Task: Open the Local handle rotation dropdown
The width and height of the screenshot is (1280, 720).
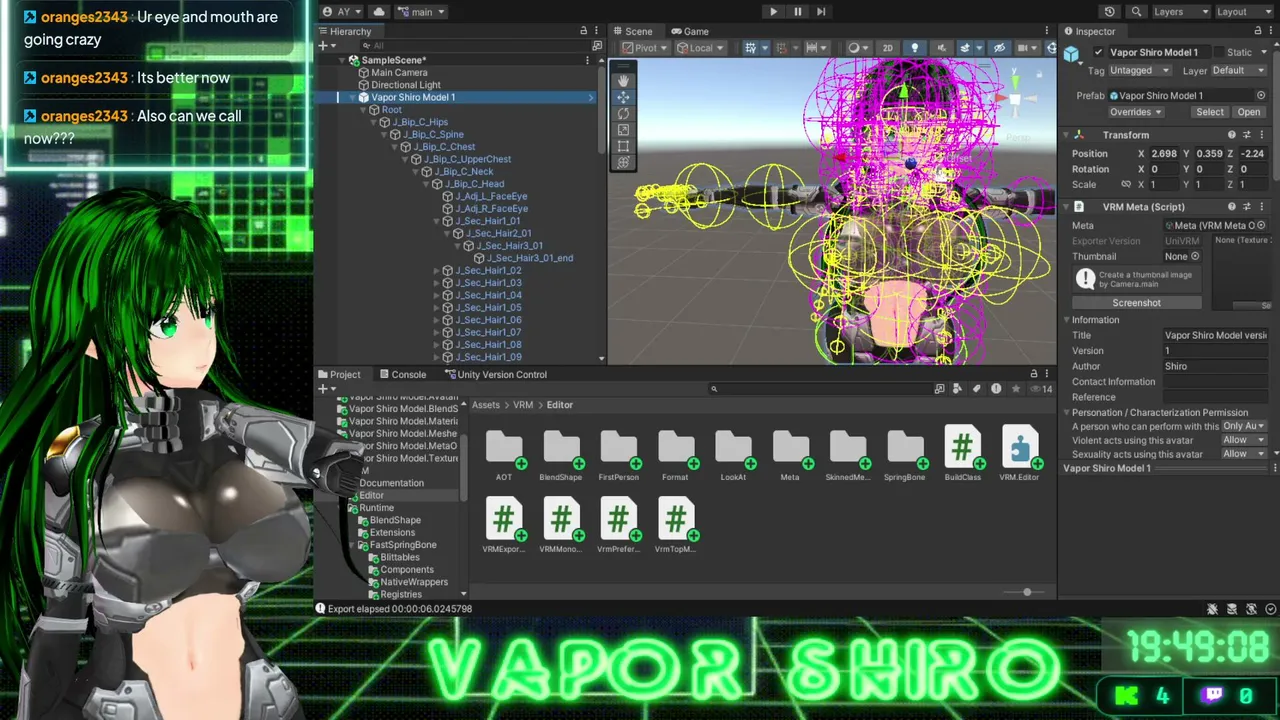Action: (701, 47)
